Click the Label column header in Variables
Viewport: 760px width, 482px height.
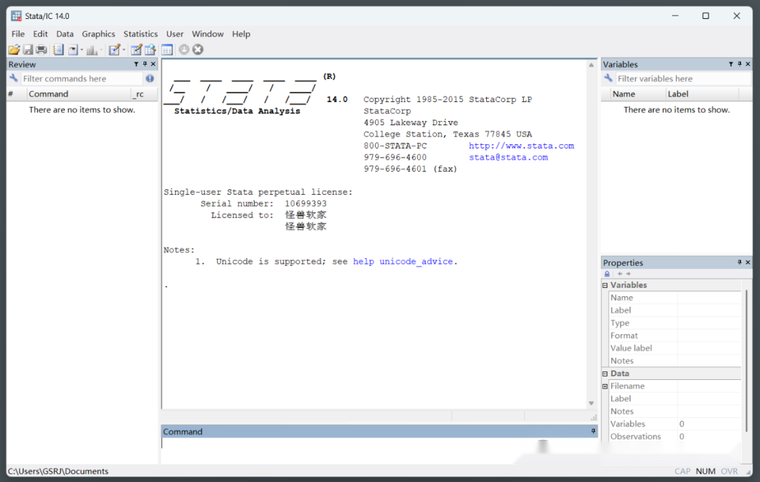tap(702, 94)
